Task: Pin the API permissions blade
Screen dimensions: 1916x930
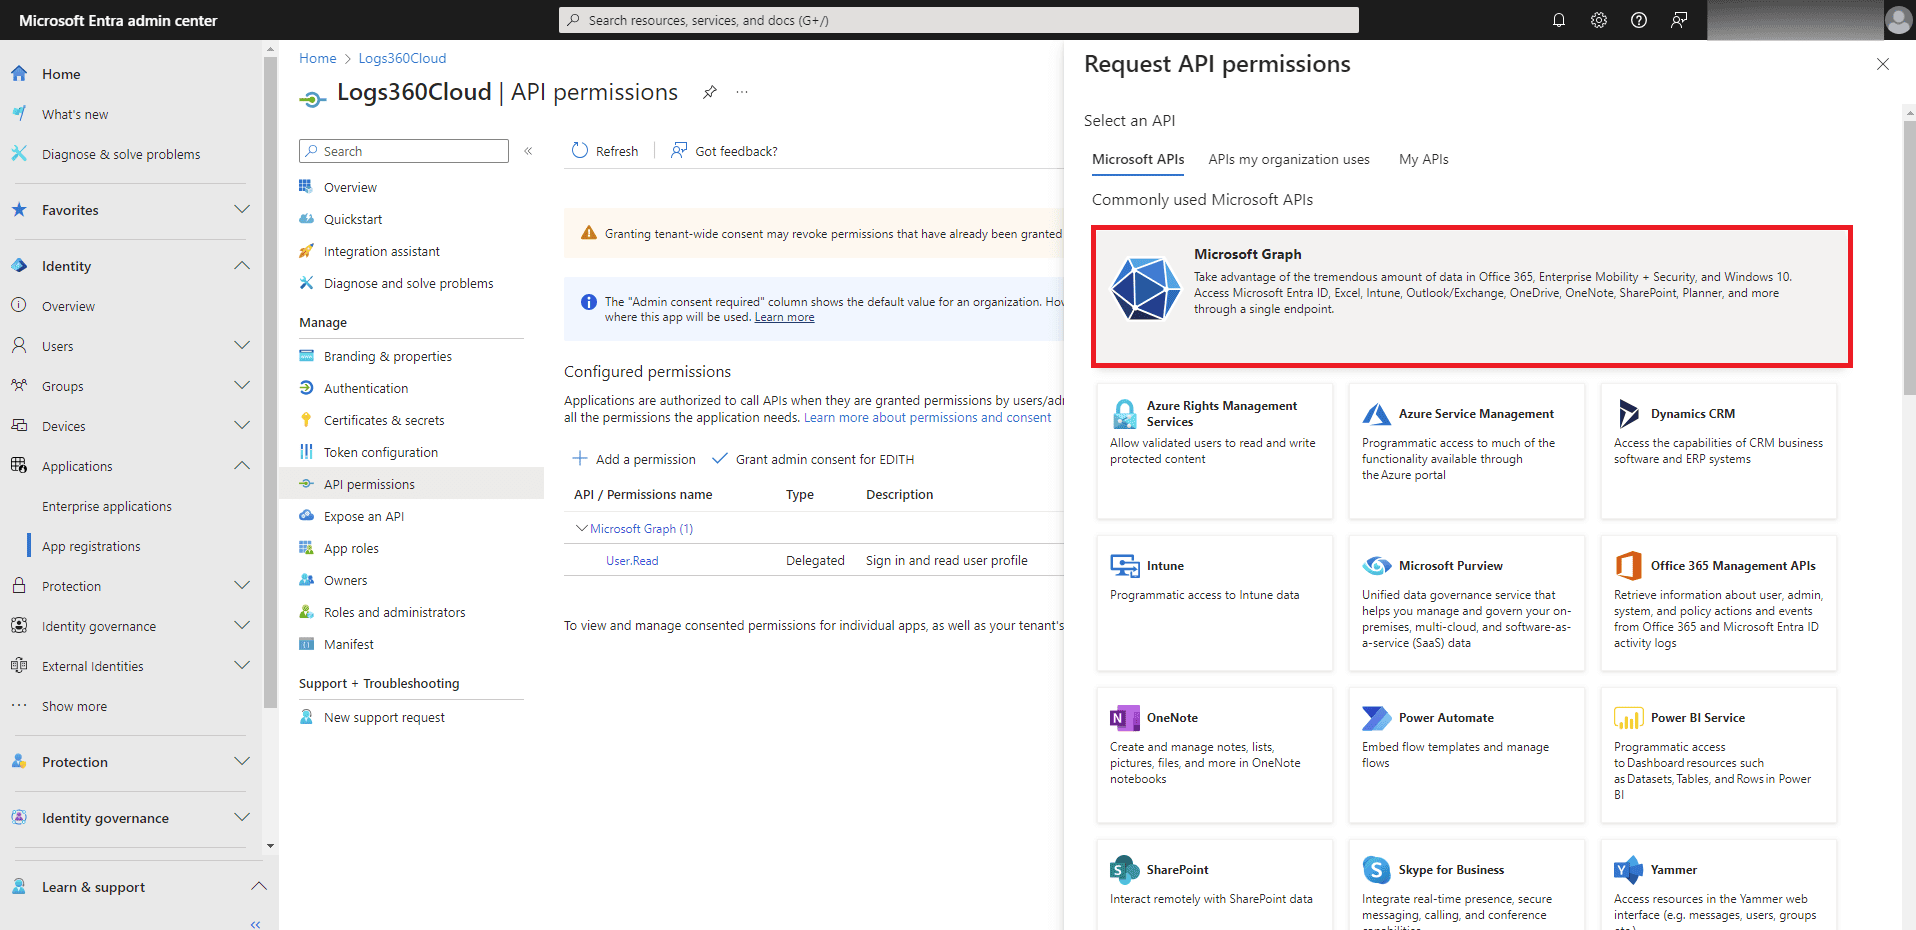Action: [710, 91]
